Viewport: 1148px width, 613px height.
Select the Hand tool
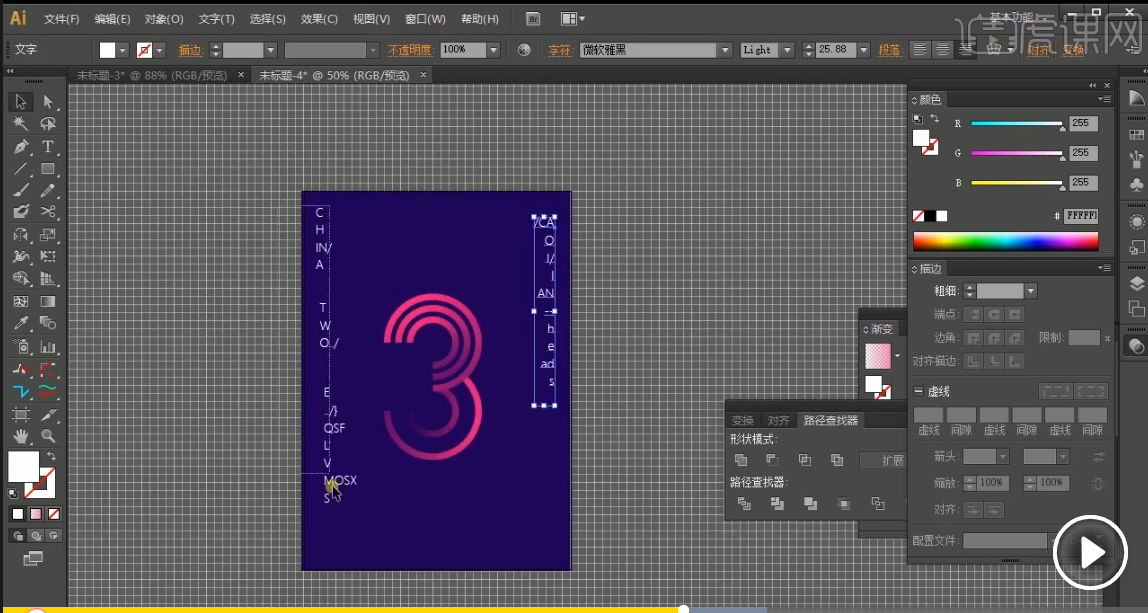tap(21, 436)
